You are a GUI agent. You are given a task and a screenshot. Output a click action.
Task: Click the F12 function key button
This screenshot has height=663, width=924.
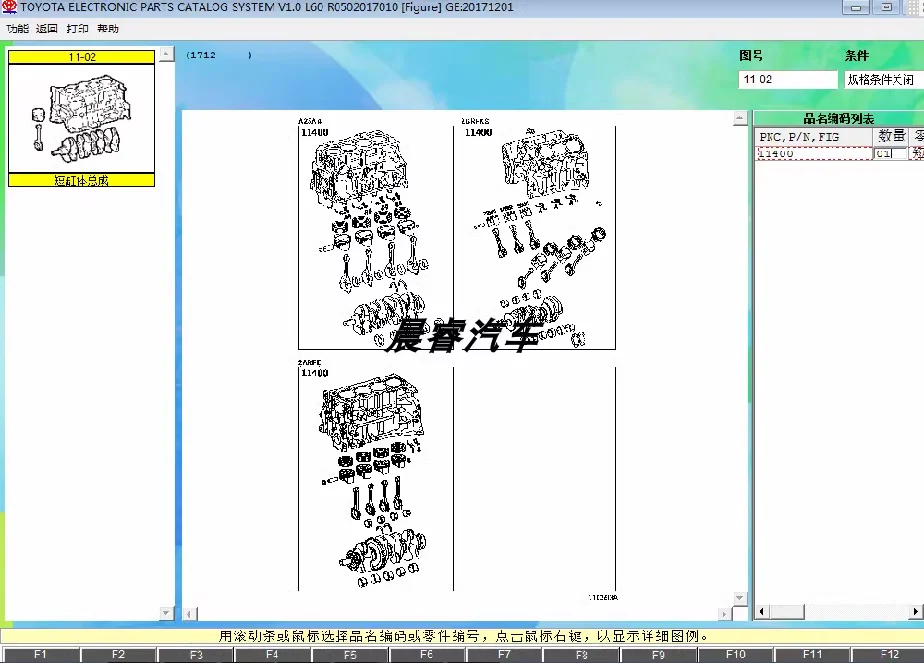click(x=890, y=655)
